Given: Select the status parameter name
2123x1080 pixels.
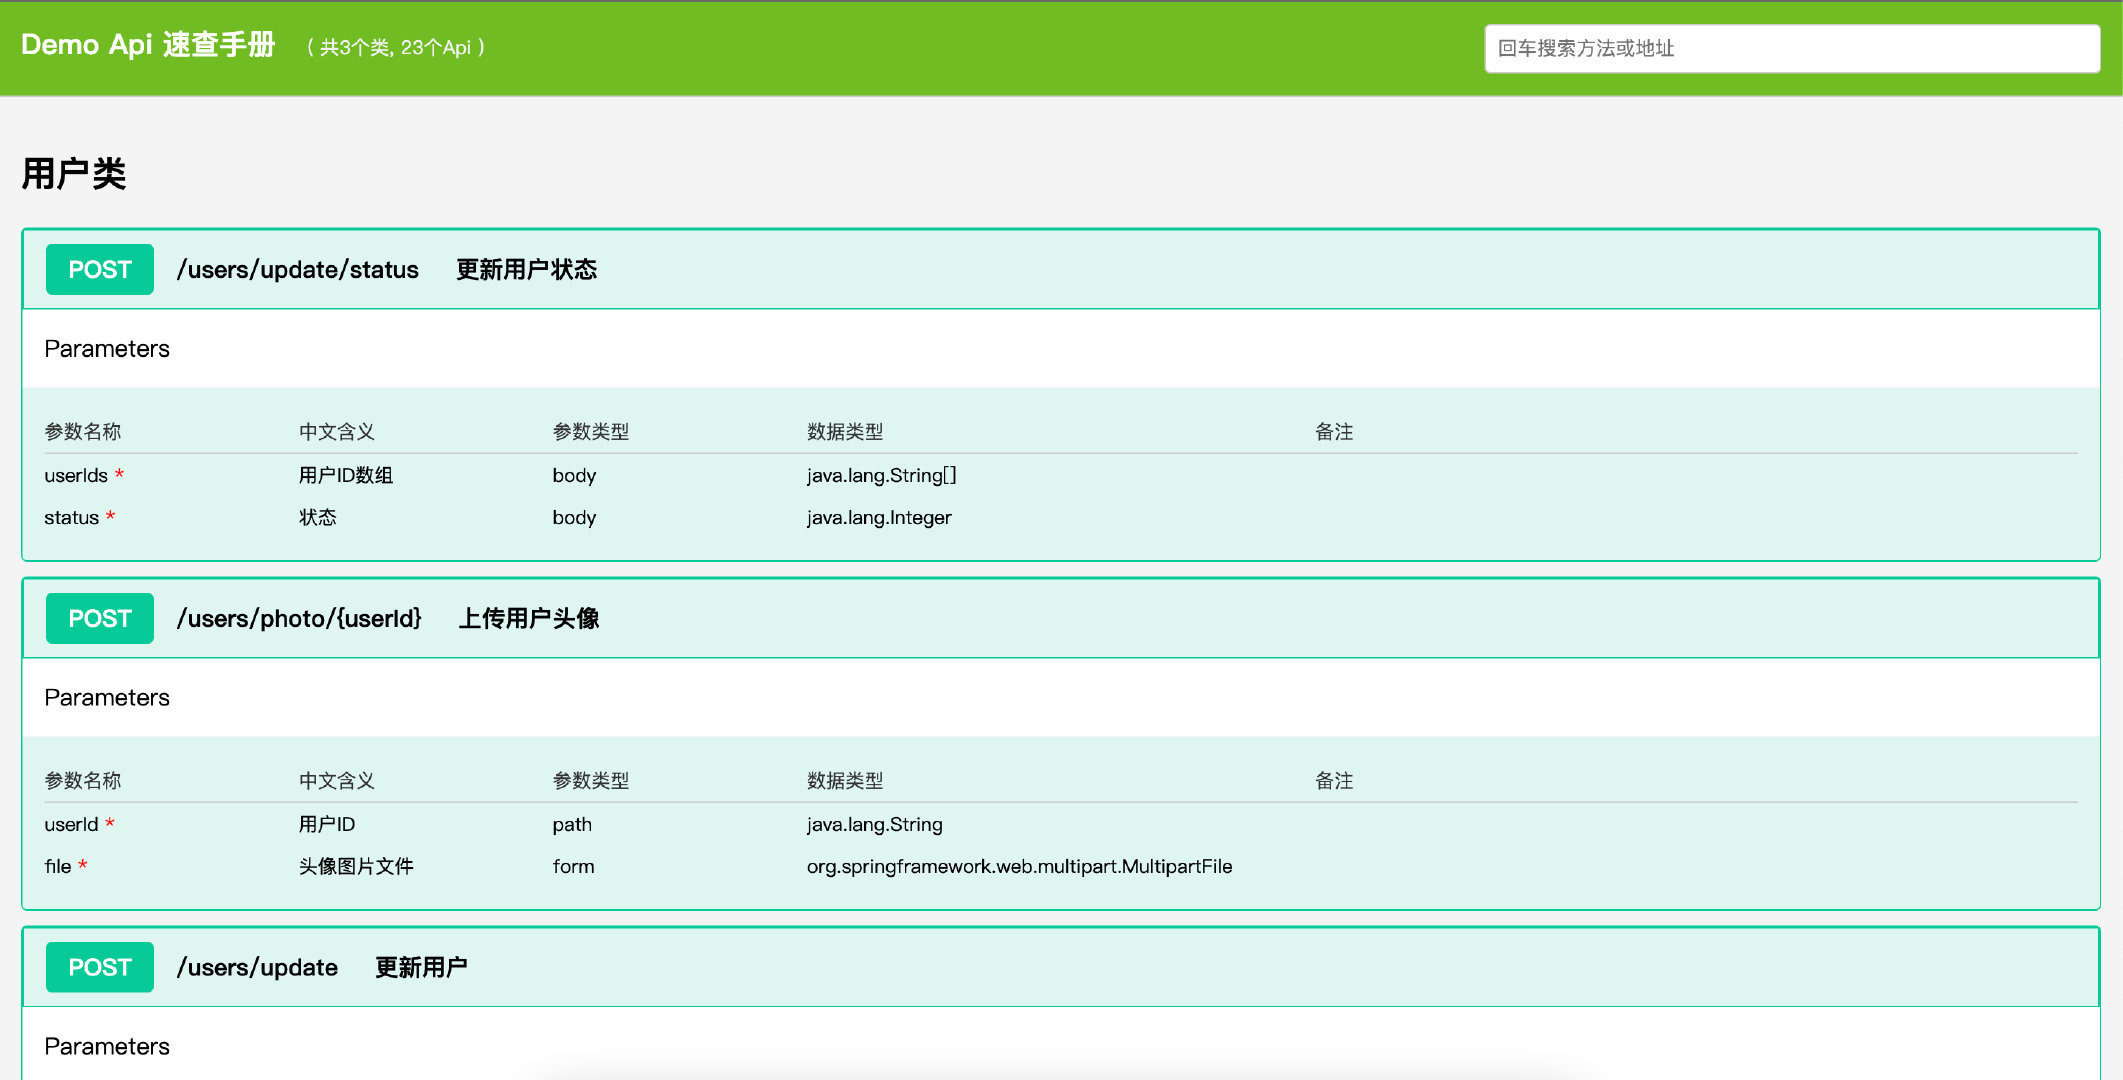Looking at the screenshot, I should 71,518.
